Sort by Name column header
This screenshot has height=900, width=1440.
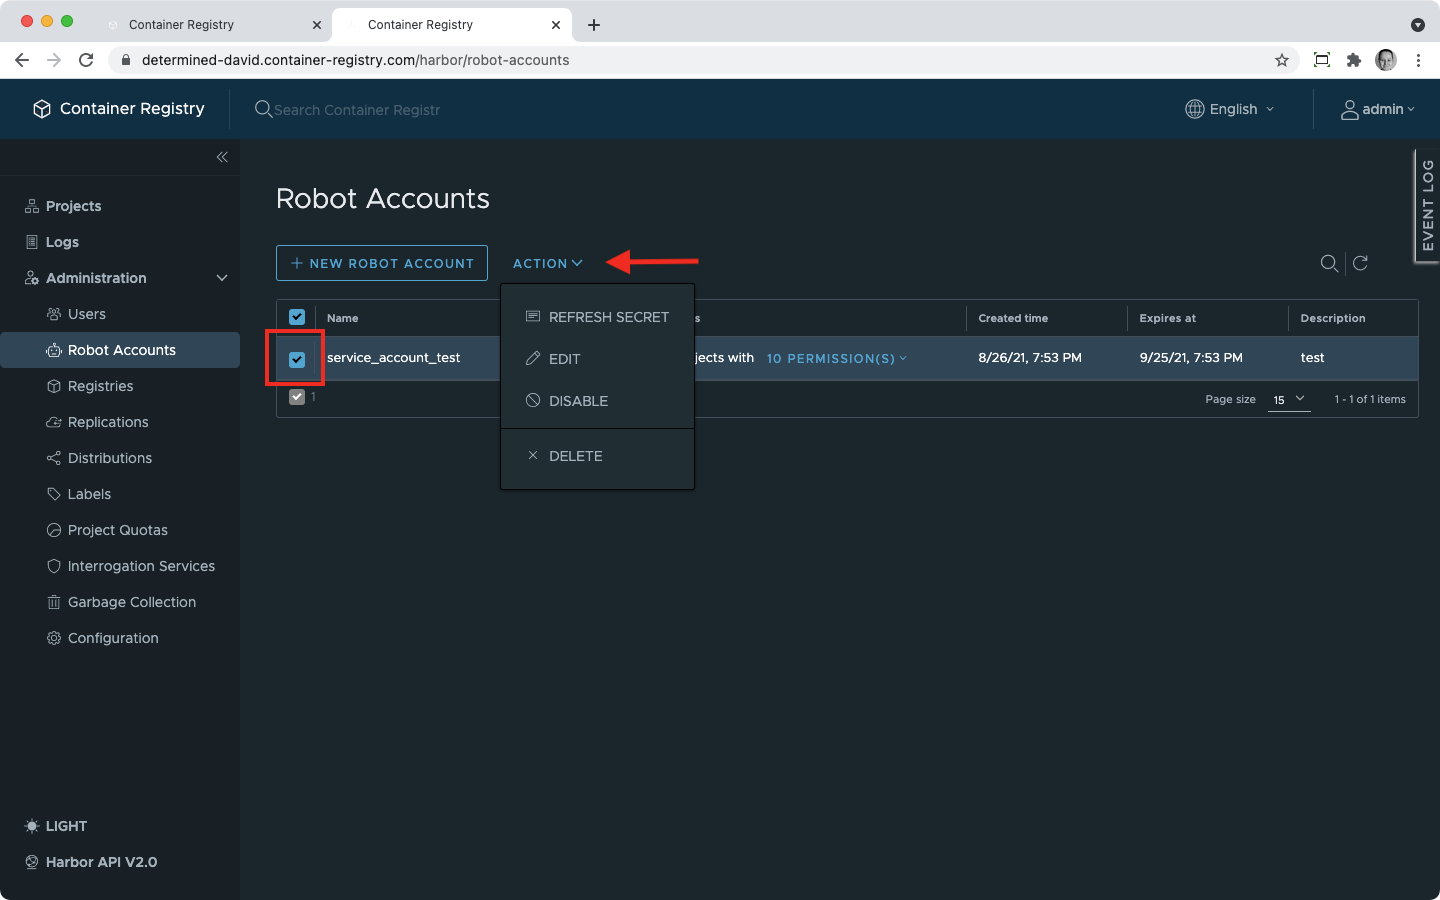point(343,318)
